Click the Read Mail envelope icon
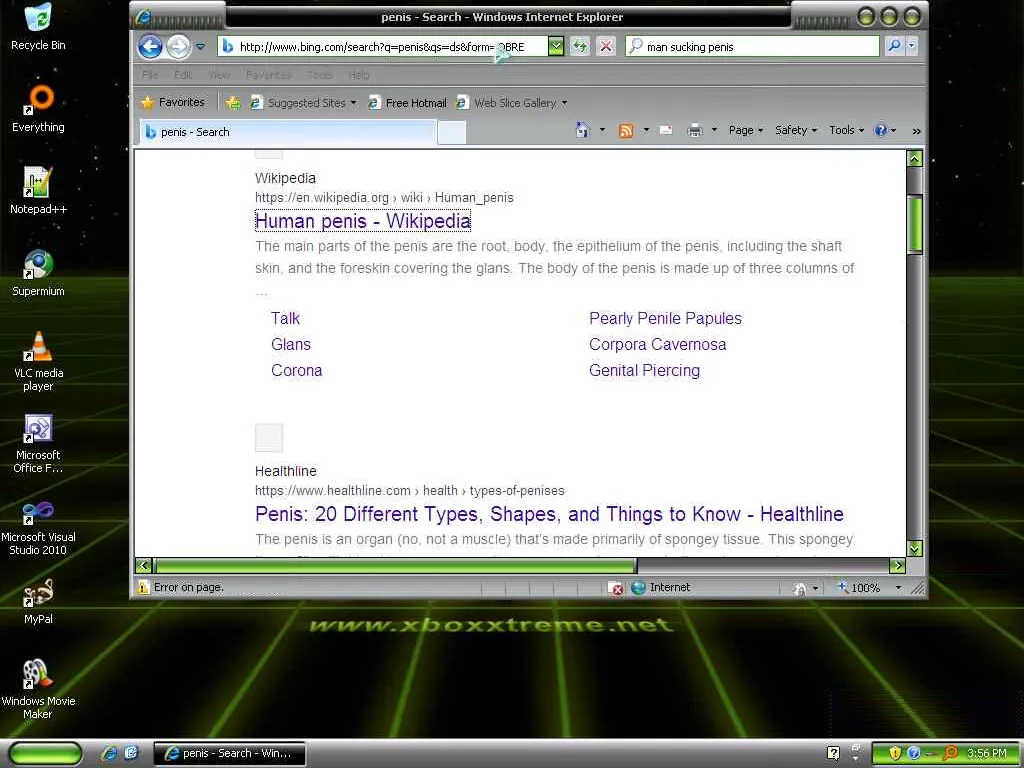 pos(666,130)
